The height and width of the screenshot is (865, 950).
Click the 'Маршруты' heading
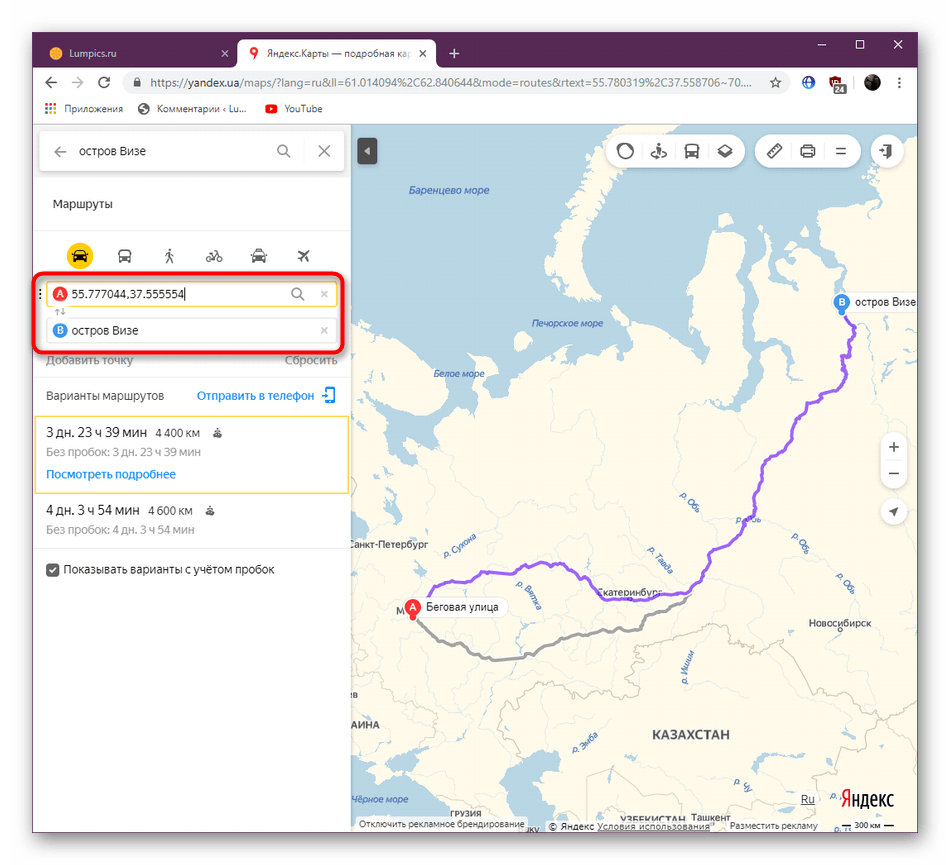[x=82, y=204]
